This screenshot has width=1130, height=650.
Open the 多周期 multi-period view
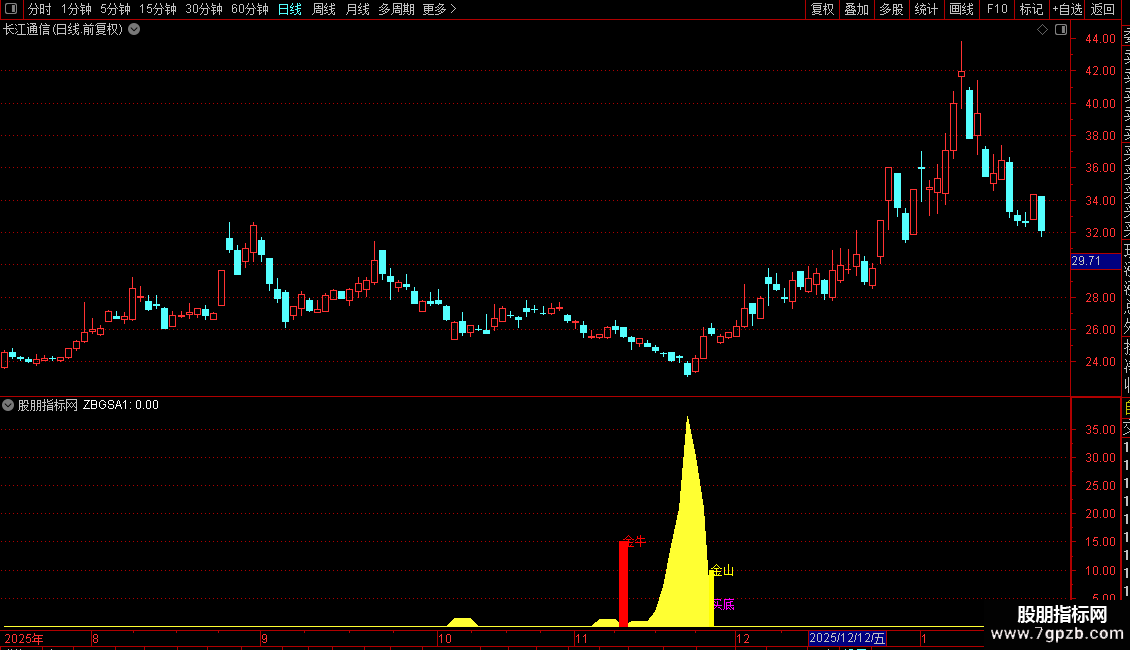point(396,9)
